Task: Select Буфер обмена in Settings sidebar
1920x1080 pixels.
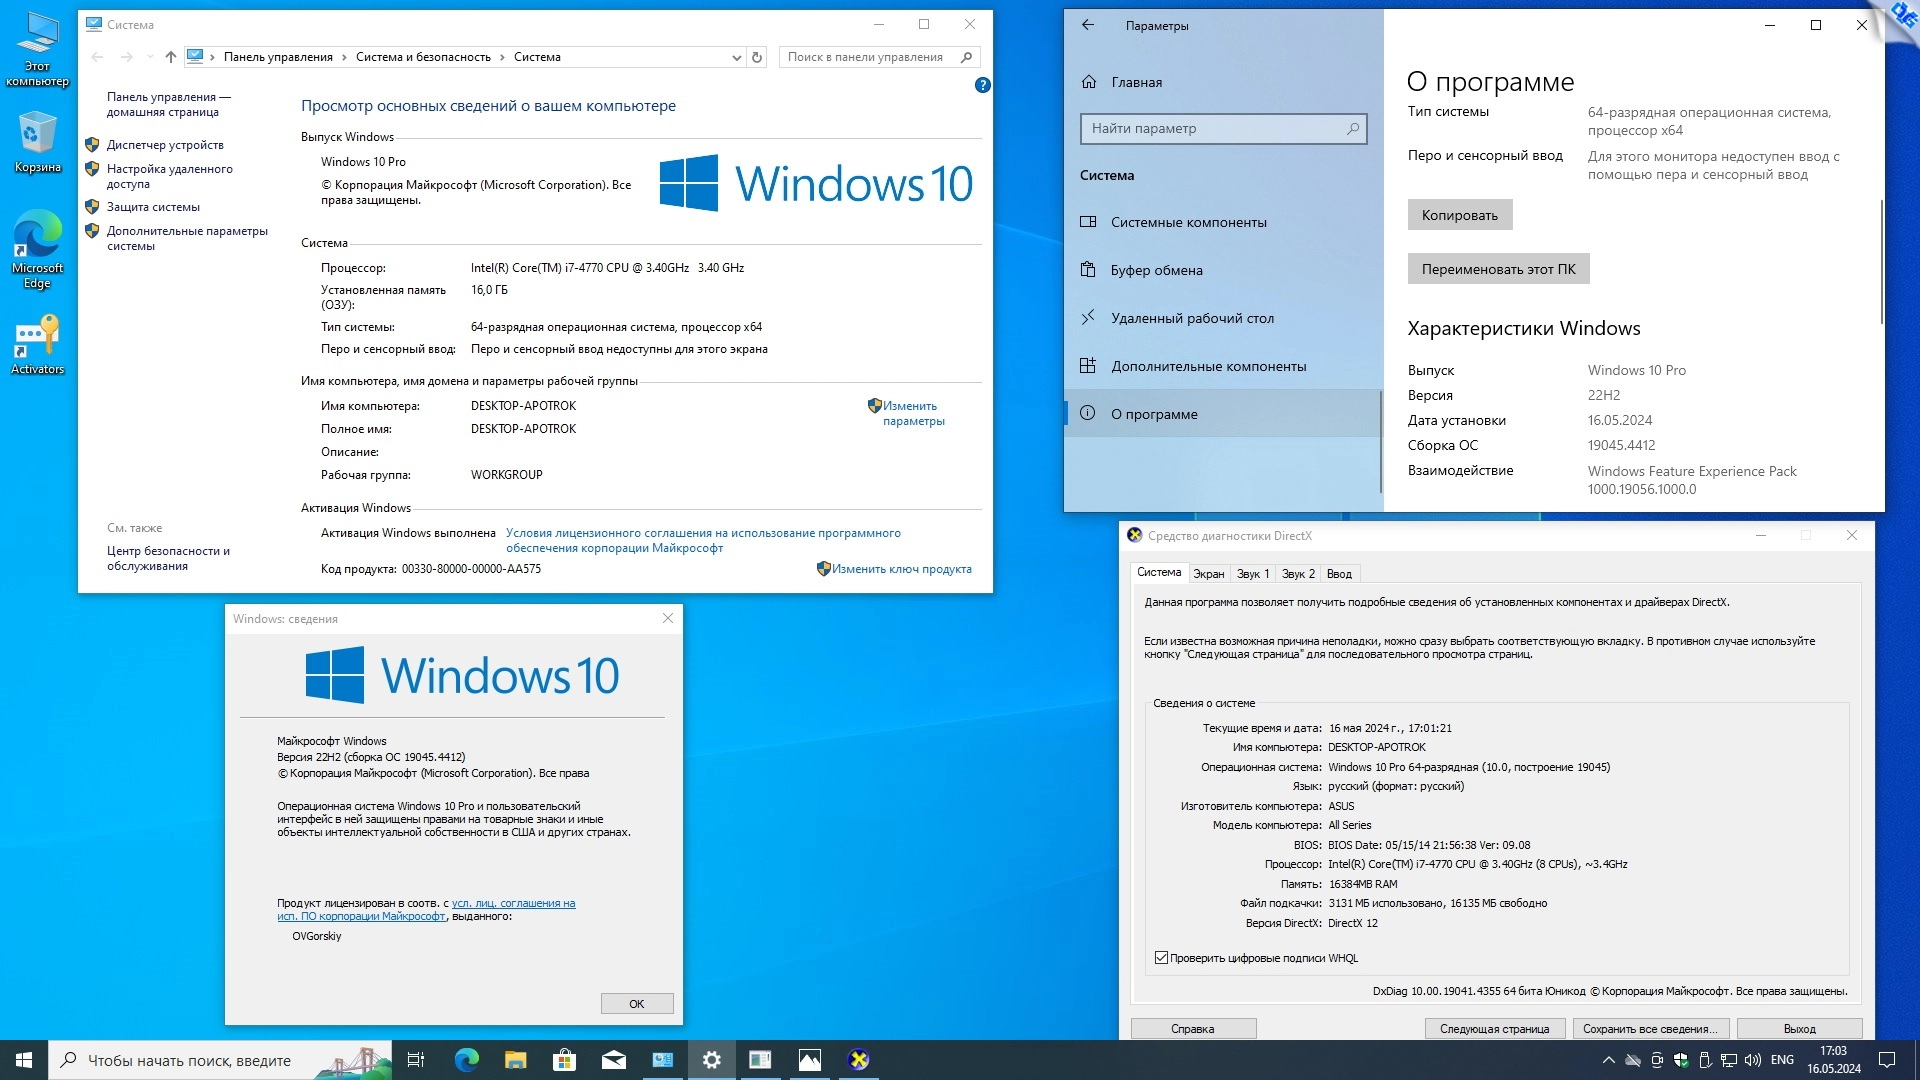Action: click(x=1156, y=270)
